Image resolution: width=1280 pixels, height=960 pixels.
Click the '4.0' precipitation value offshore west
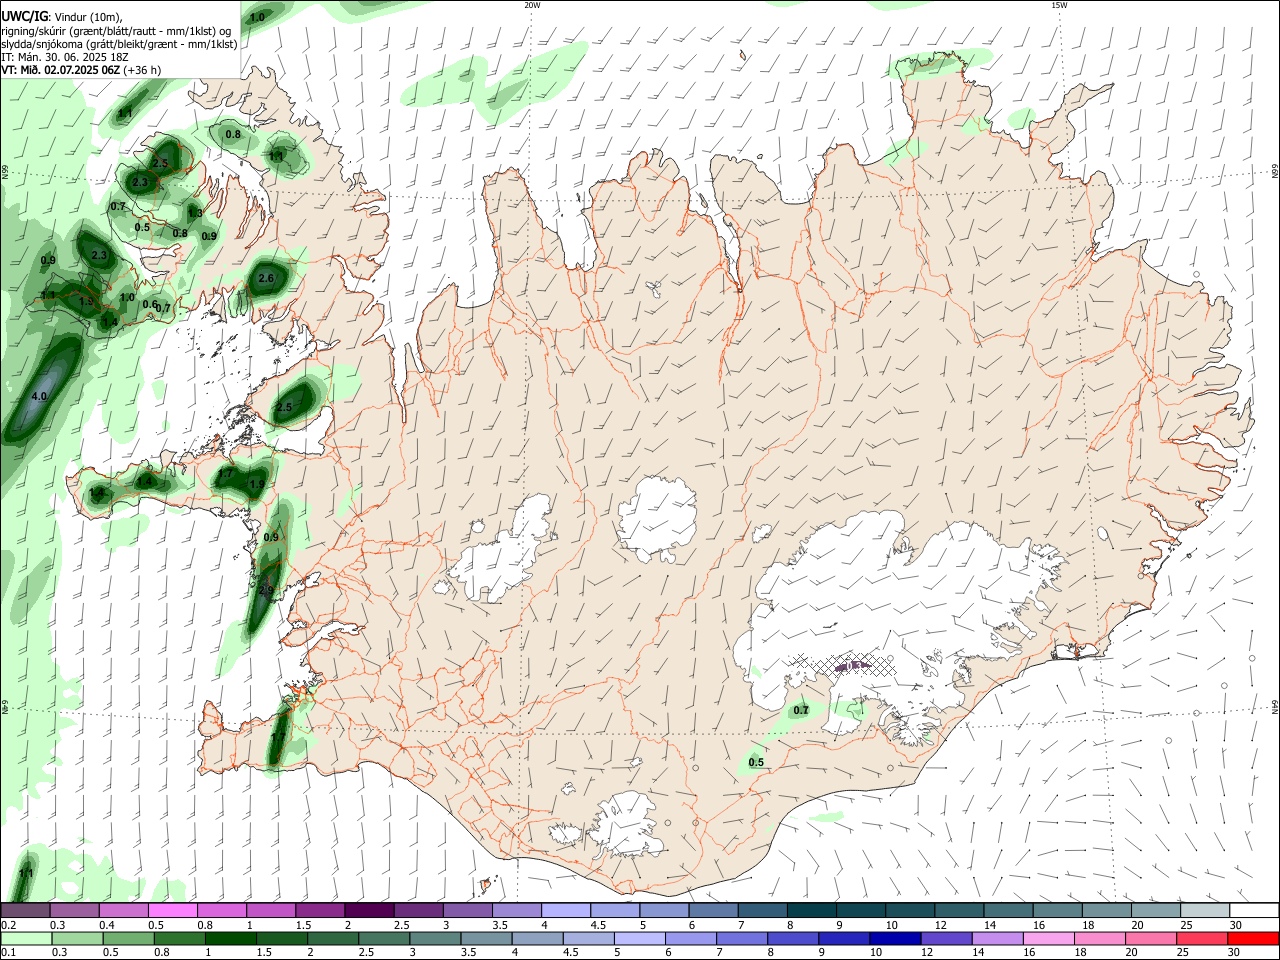39,397
